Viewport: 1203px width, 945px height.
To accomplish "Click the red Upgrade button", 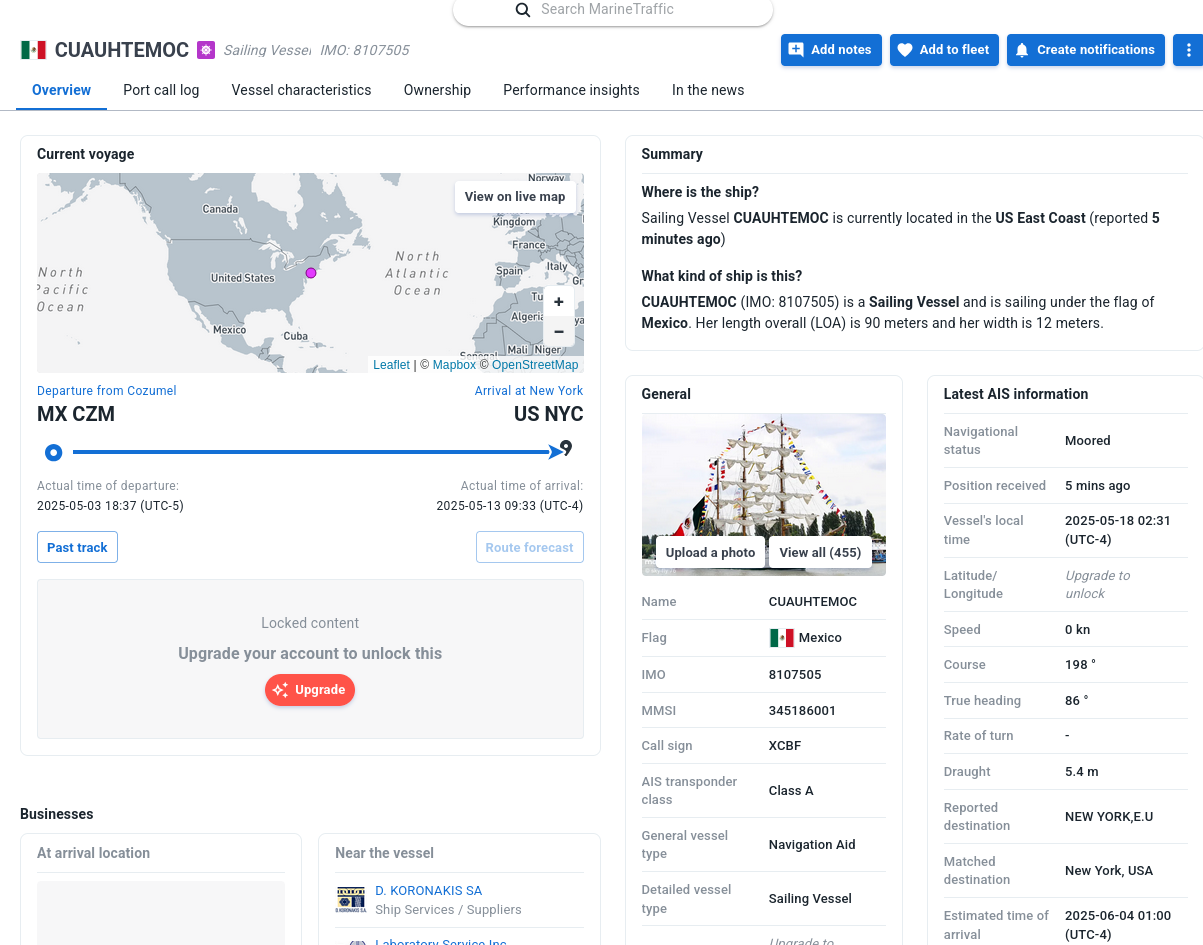I will coord(310,690).
